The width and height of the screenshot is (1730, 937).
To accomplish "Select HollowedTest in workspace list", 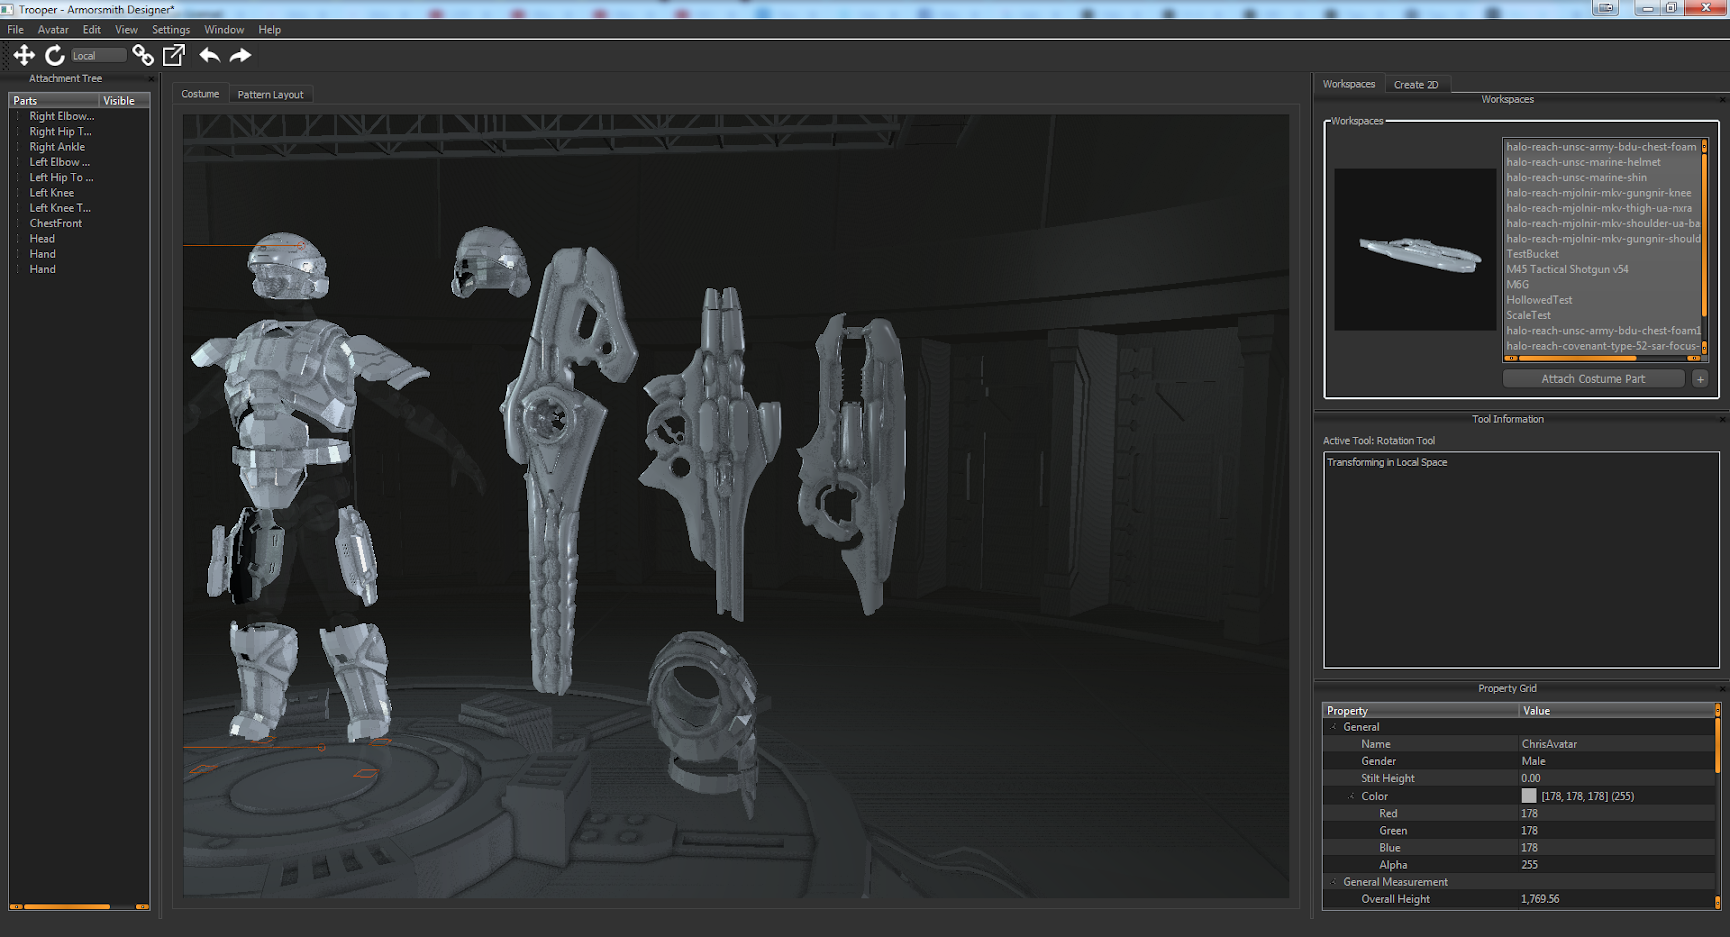I will coord(1539,300).
